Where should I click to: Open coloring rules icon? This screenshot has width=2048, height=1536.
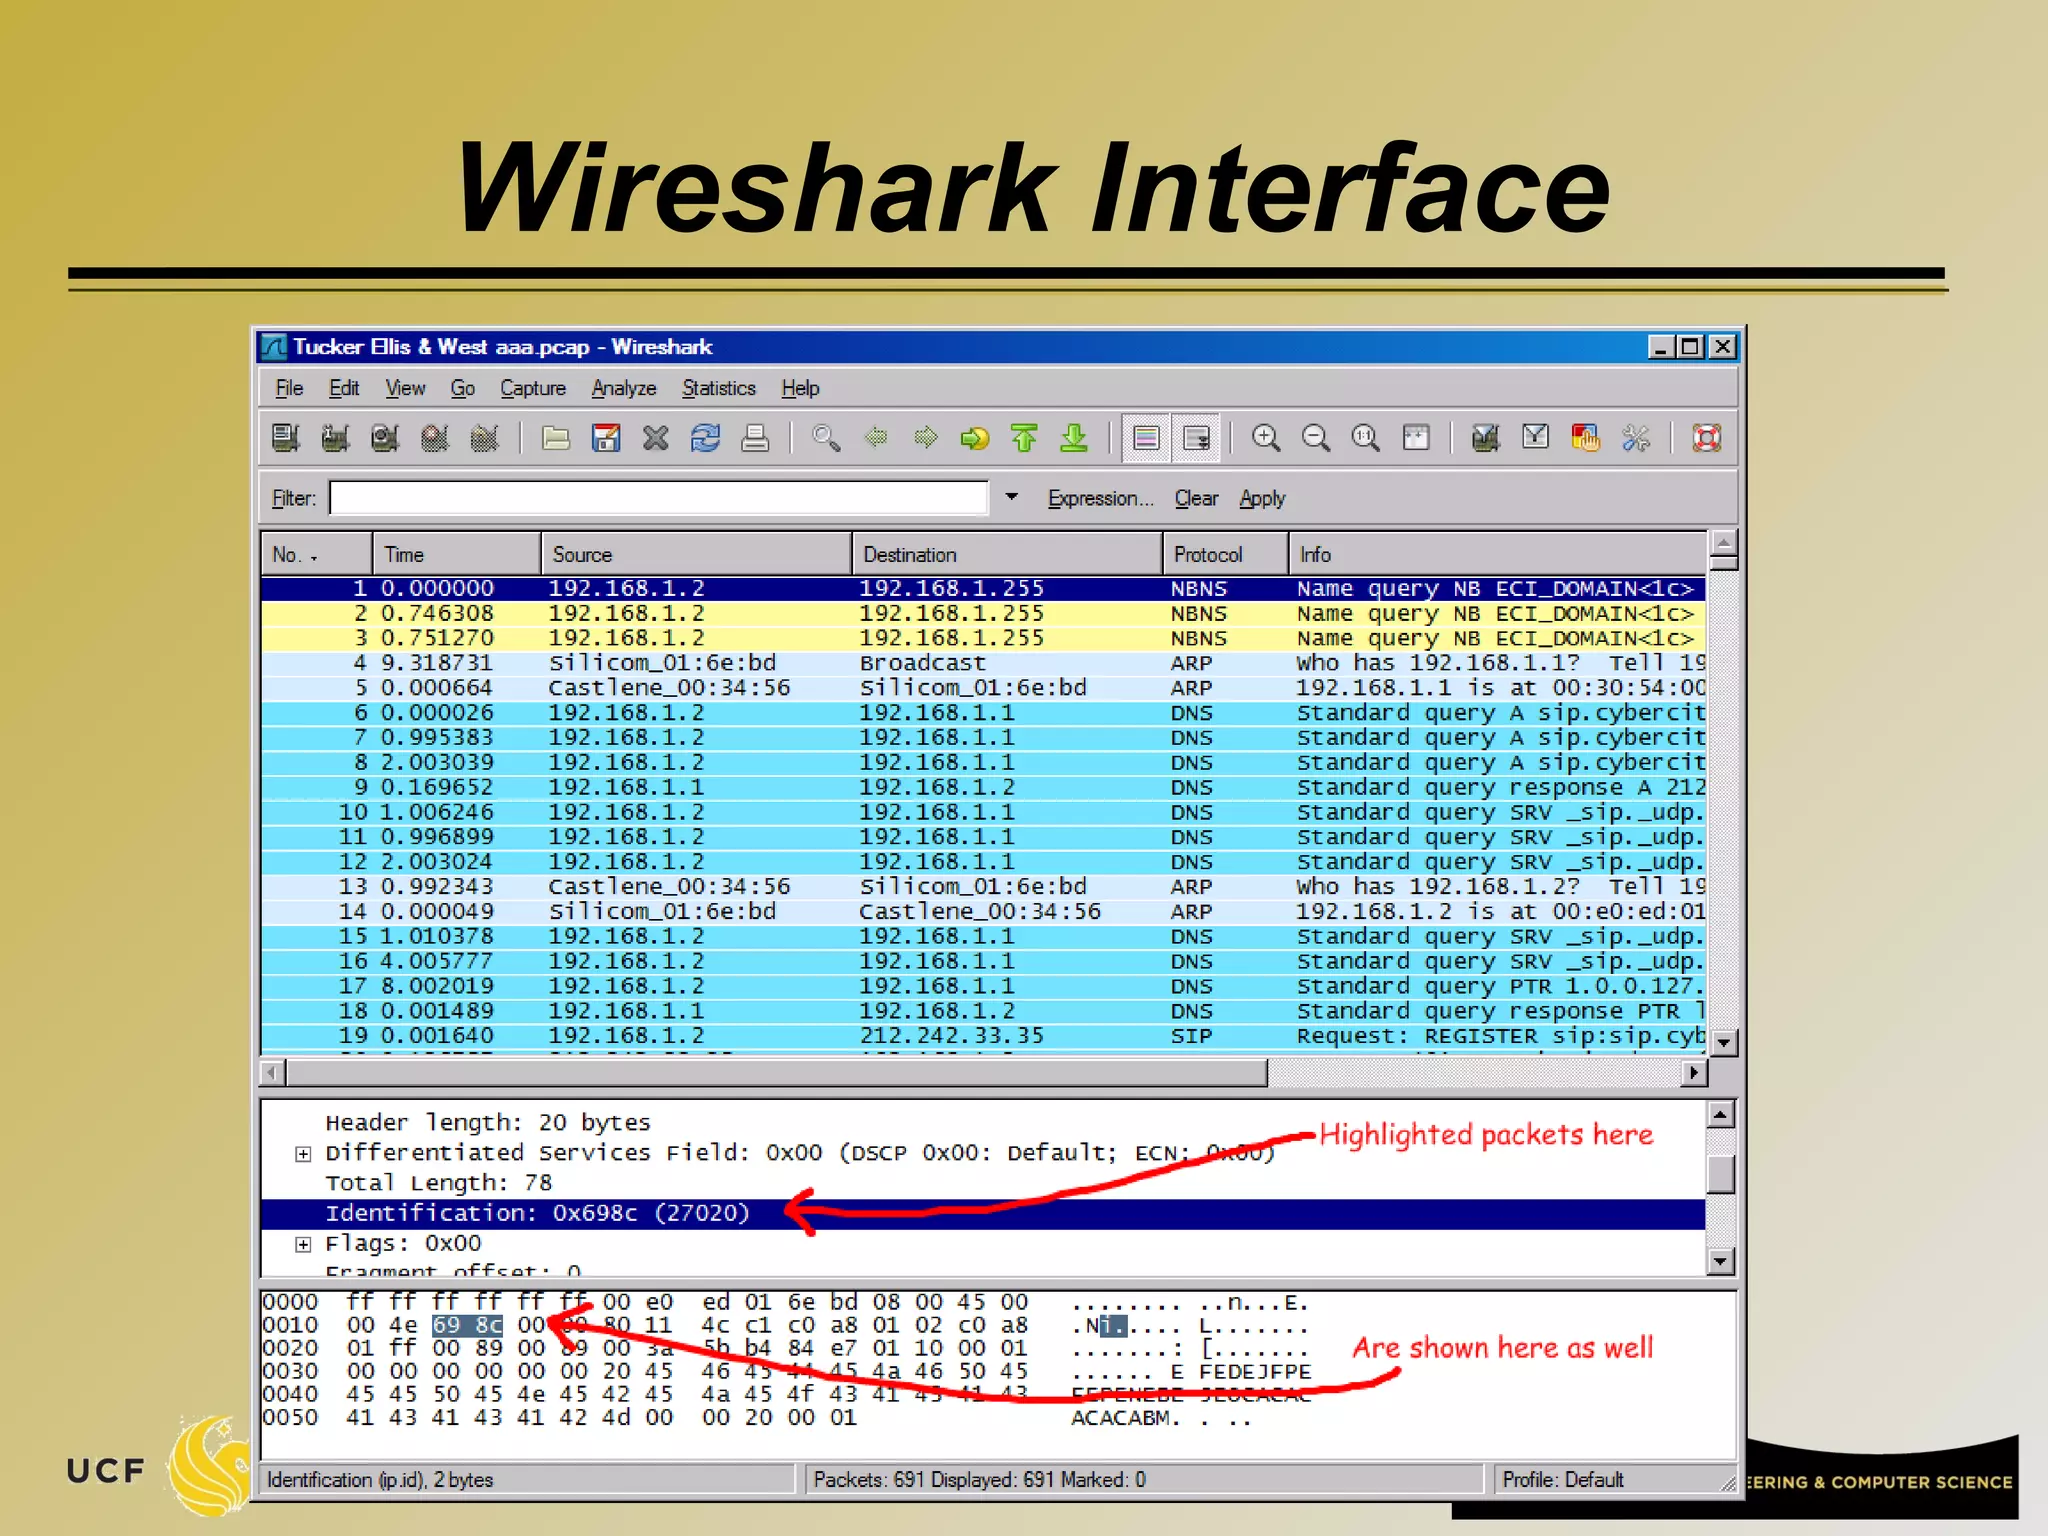(1586, 438)
